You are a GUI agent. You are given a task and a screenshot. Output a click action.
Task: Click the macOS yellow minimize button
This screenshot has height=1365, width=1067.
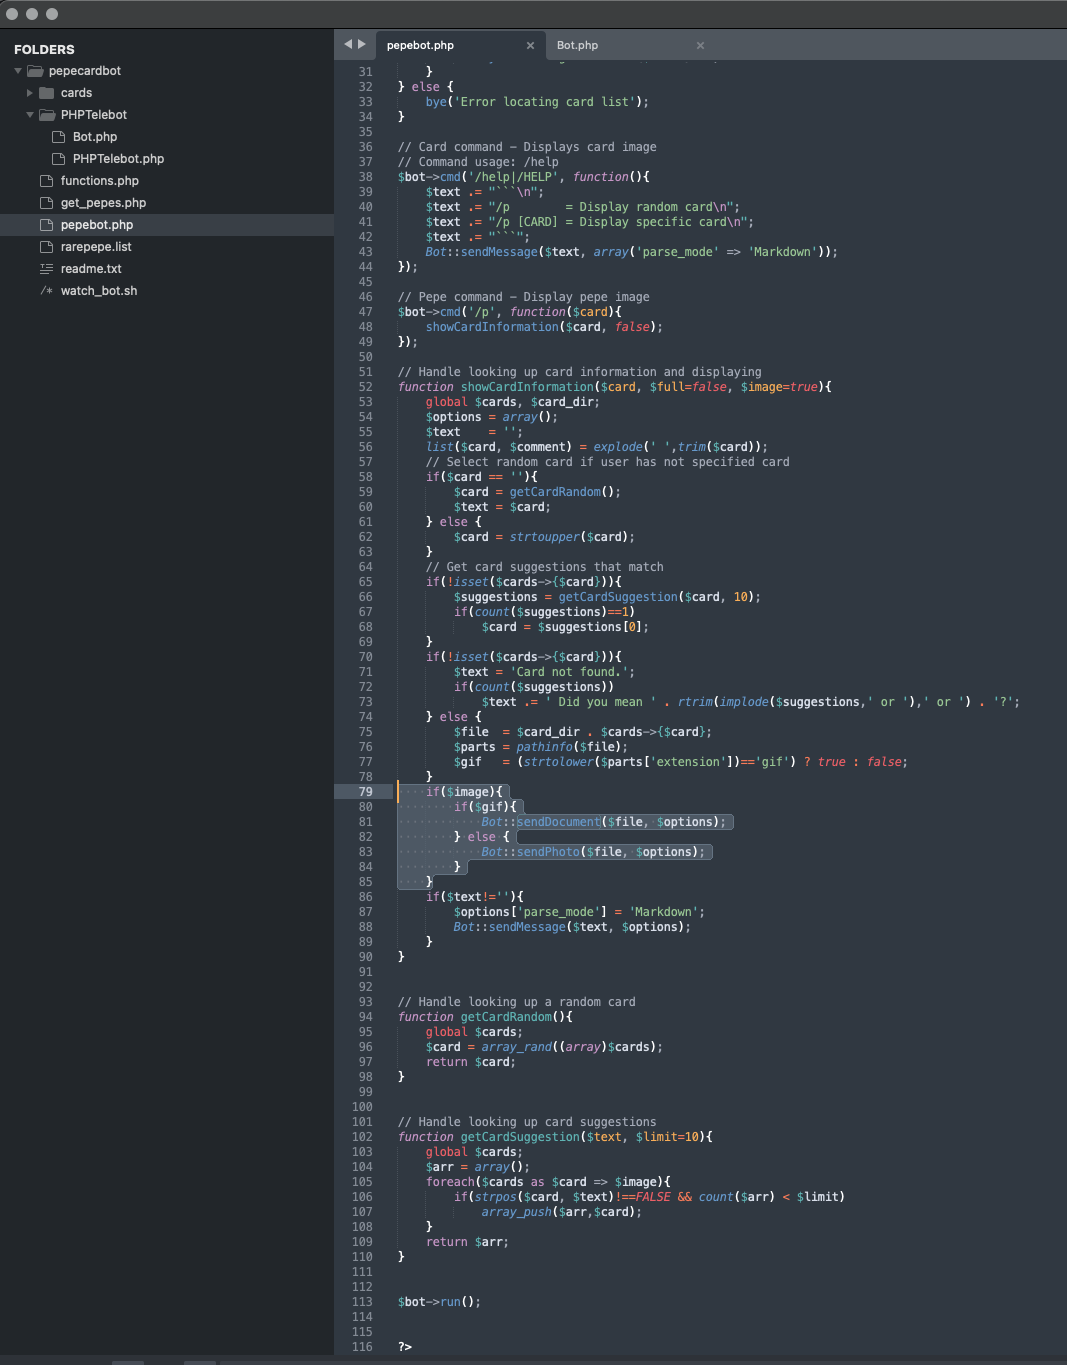pos(32,14)
